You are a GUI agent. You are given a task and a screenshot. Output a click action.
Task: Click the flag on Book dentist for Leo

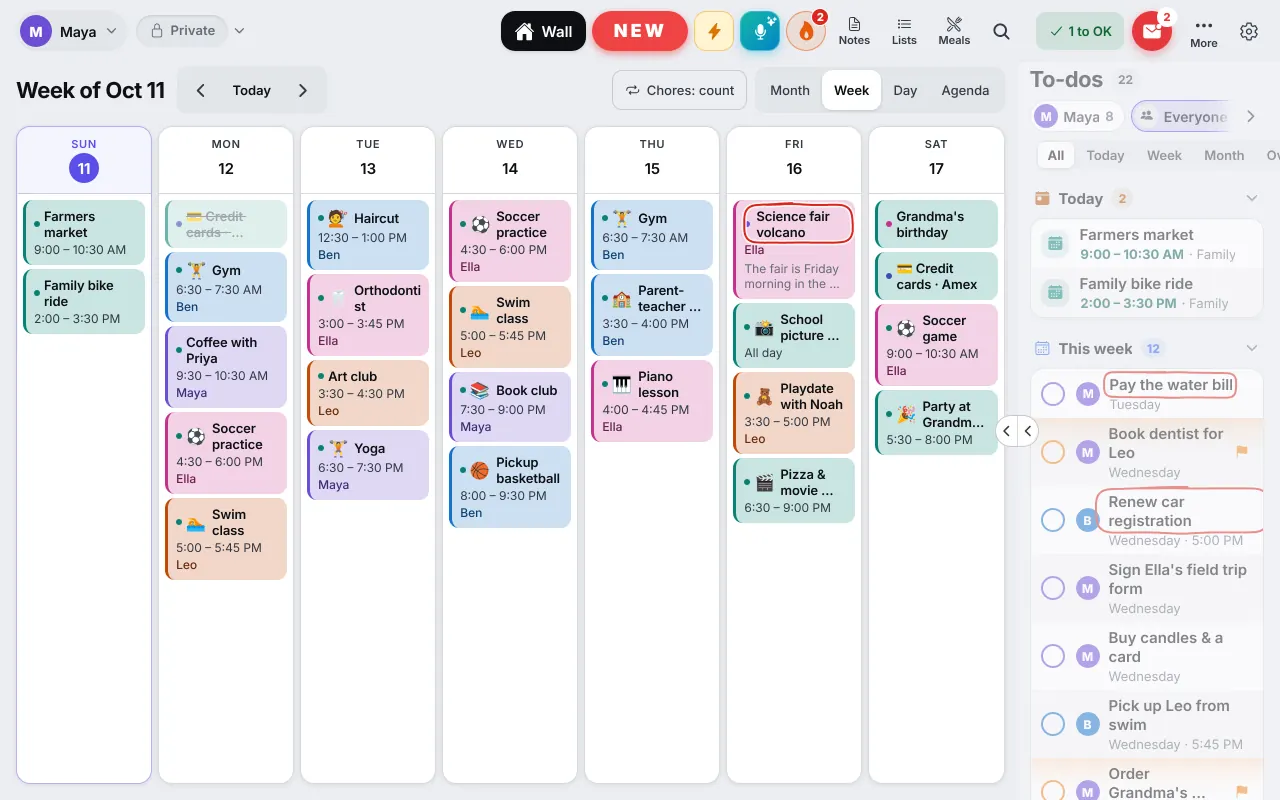(1242, 451)
